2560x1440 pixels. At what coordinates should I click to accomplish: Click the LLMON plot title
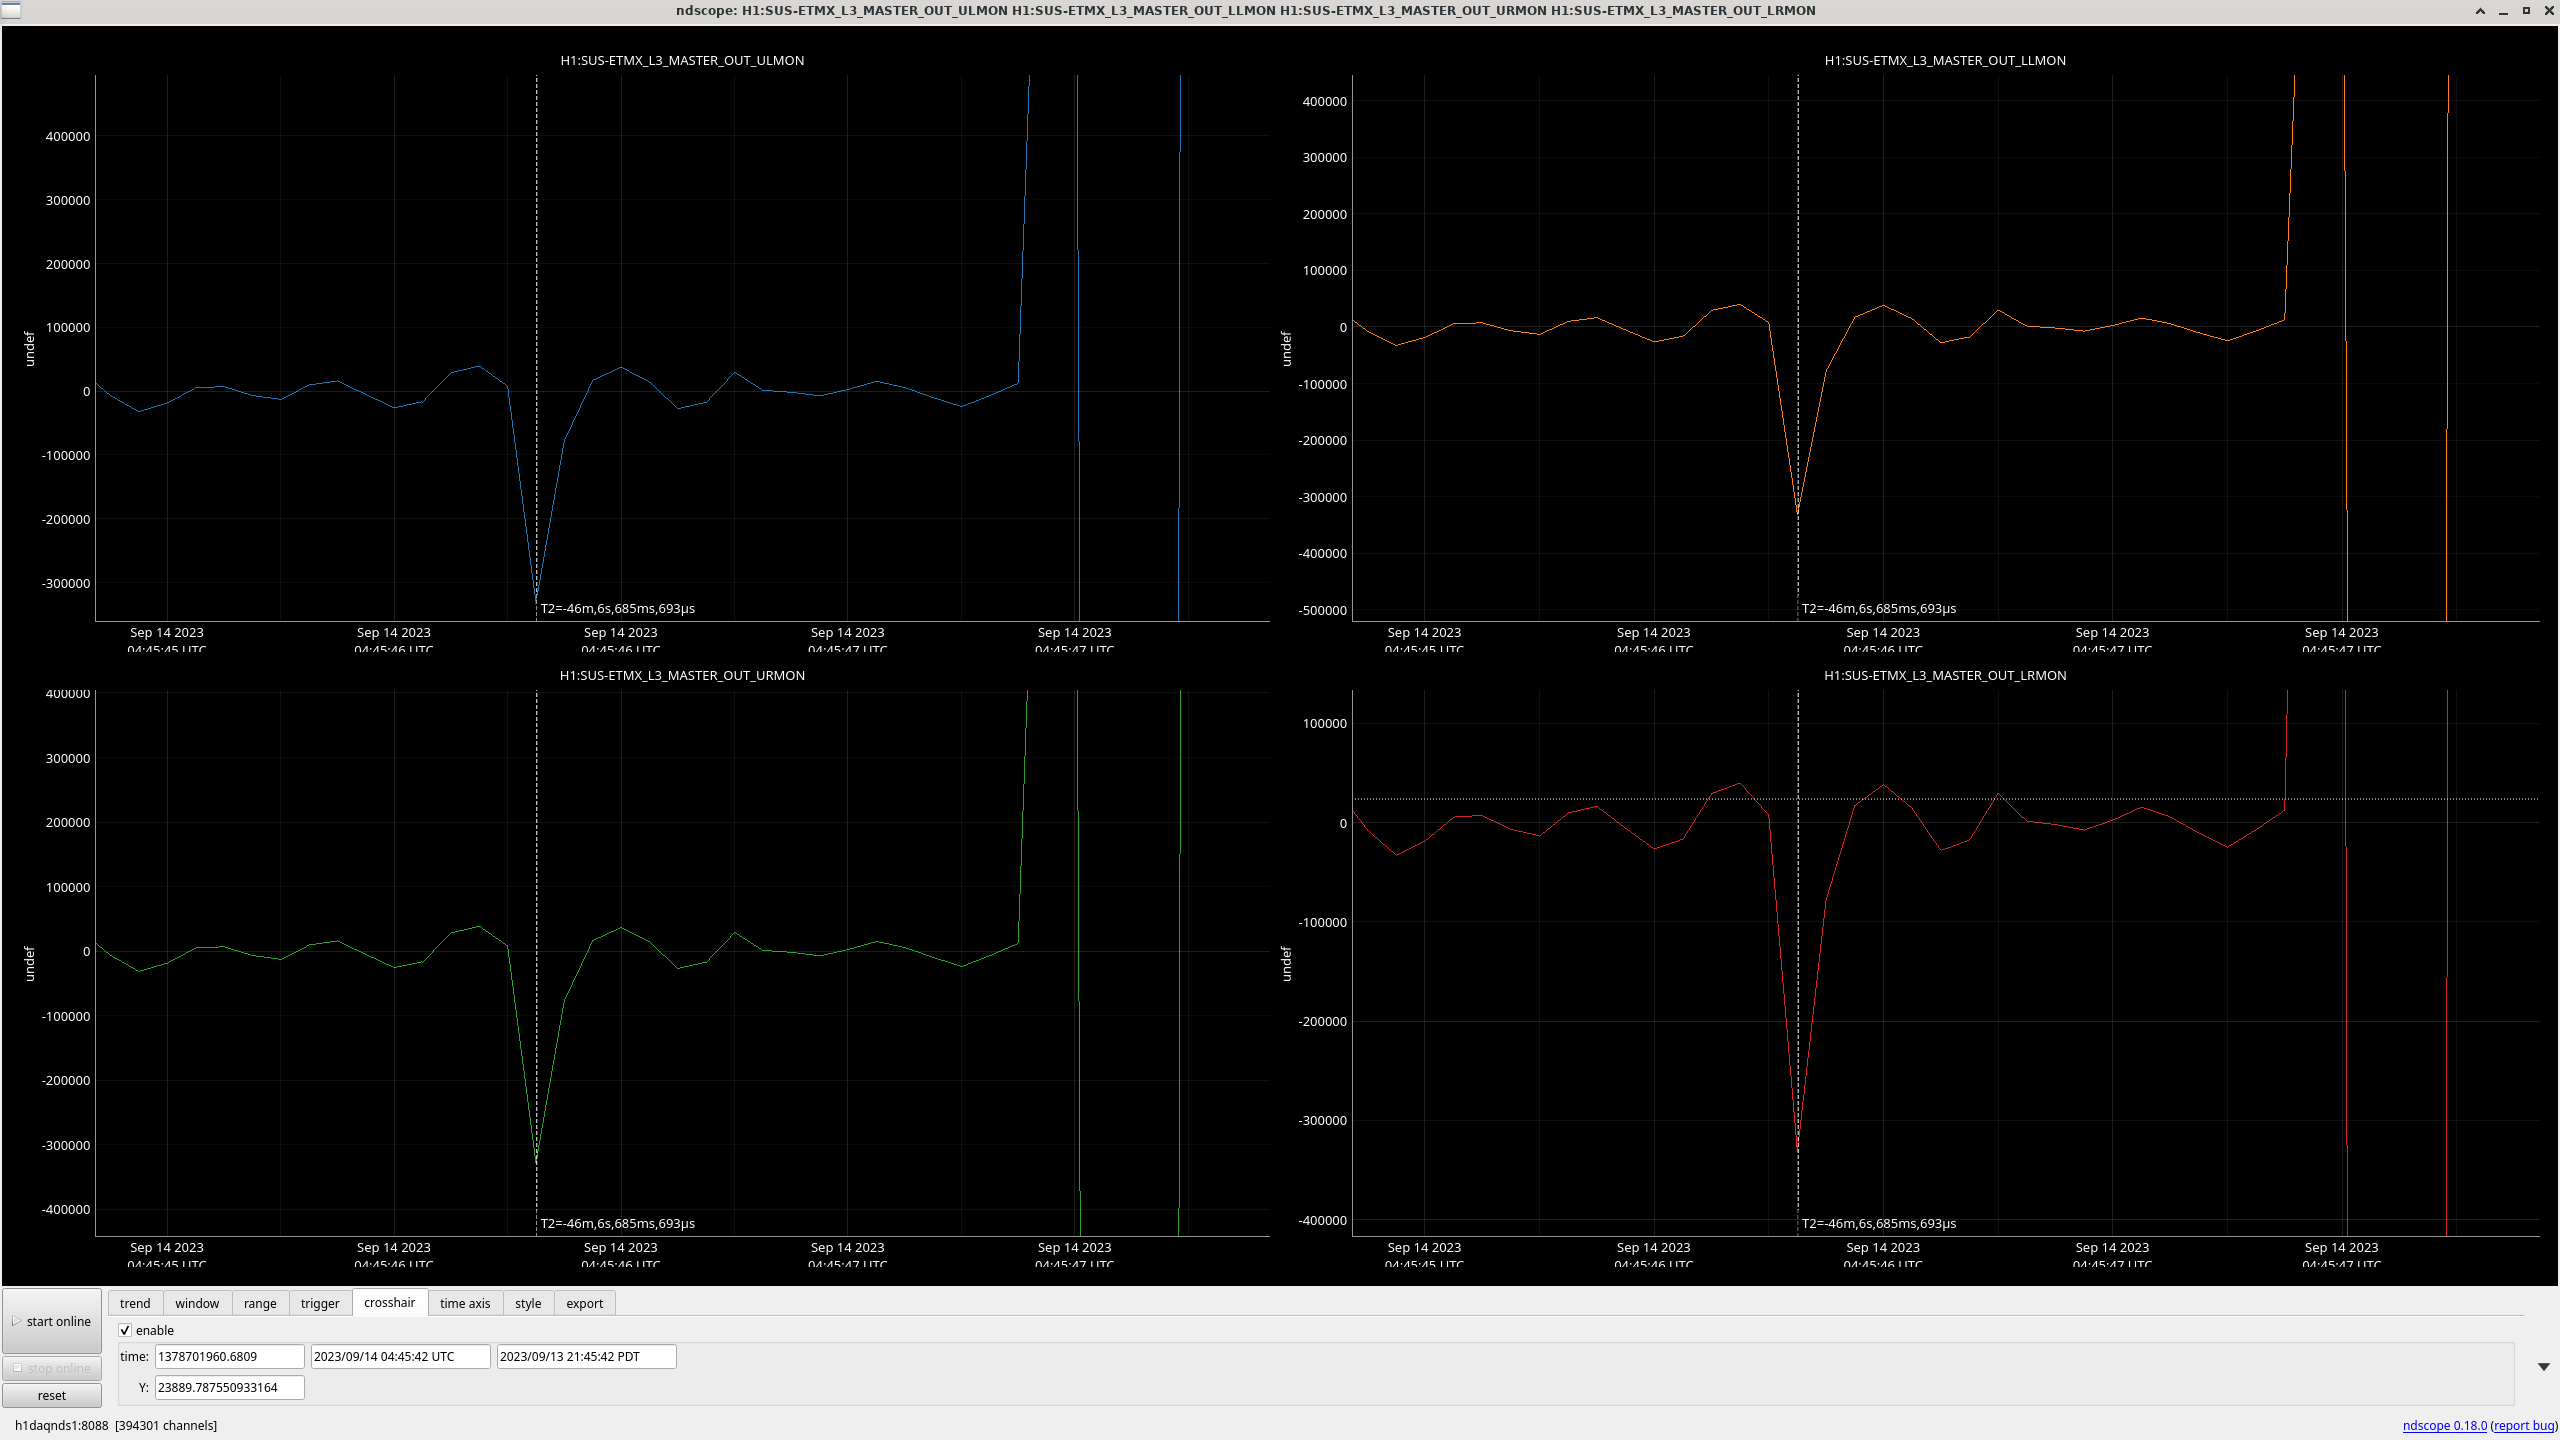1945,60
